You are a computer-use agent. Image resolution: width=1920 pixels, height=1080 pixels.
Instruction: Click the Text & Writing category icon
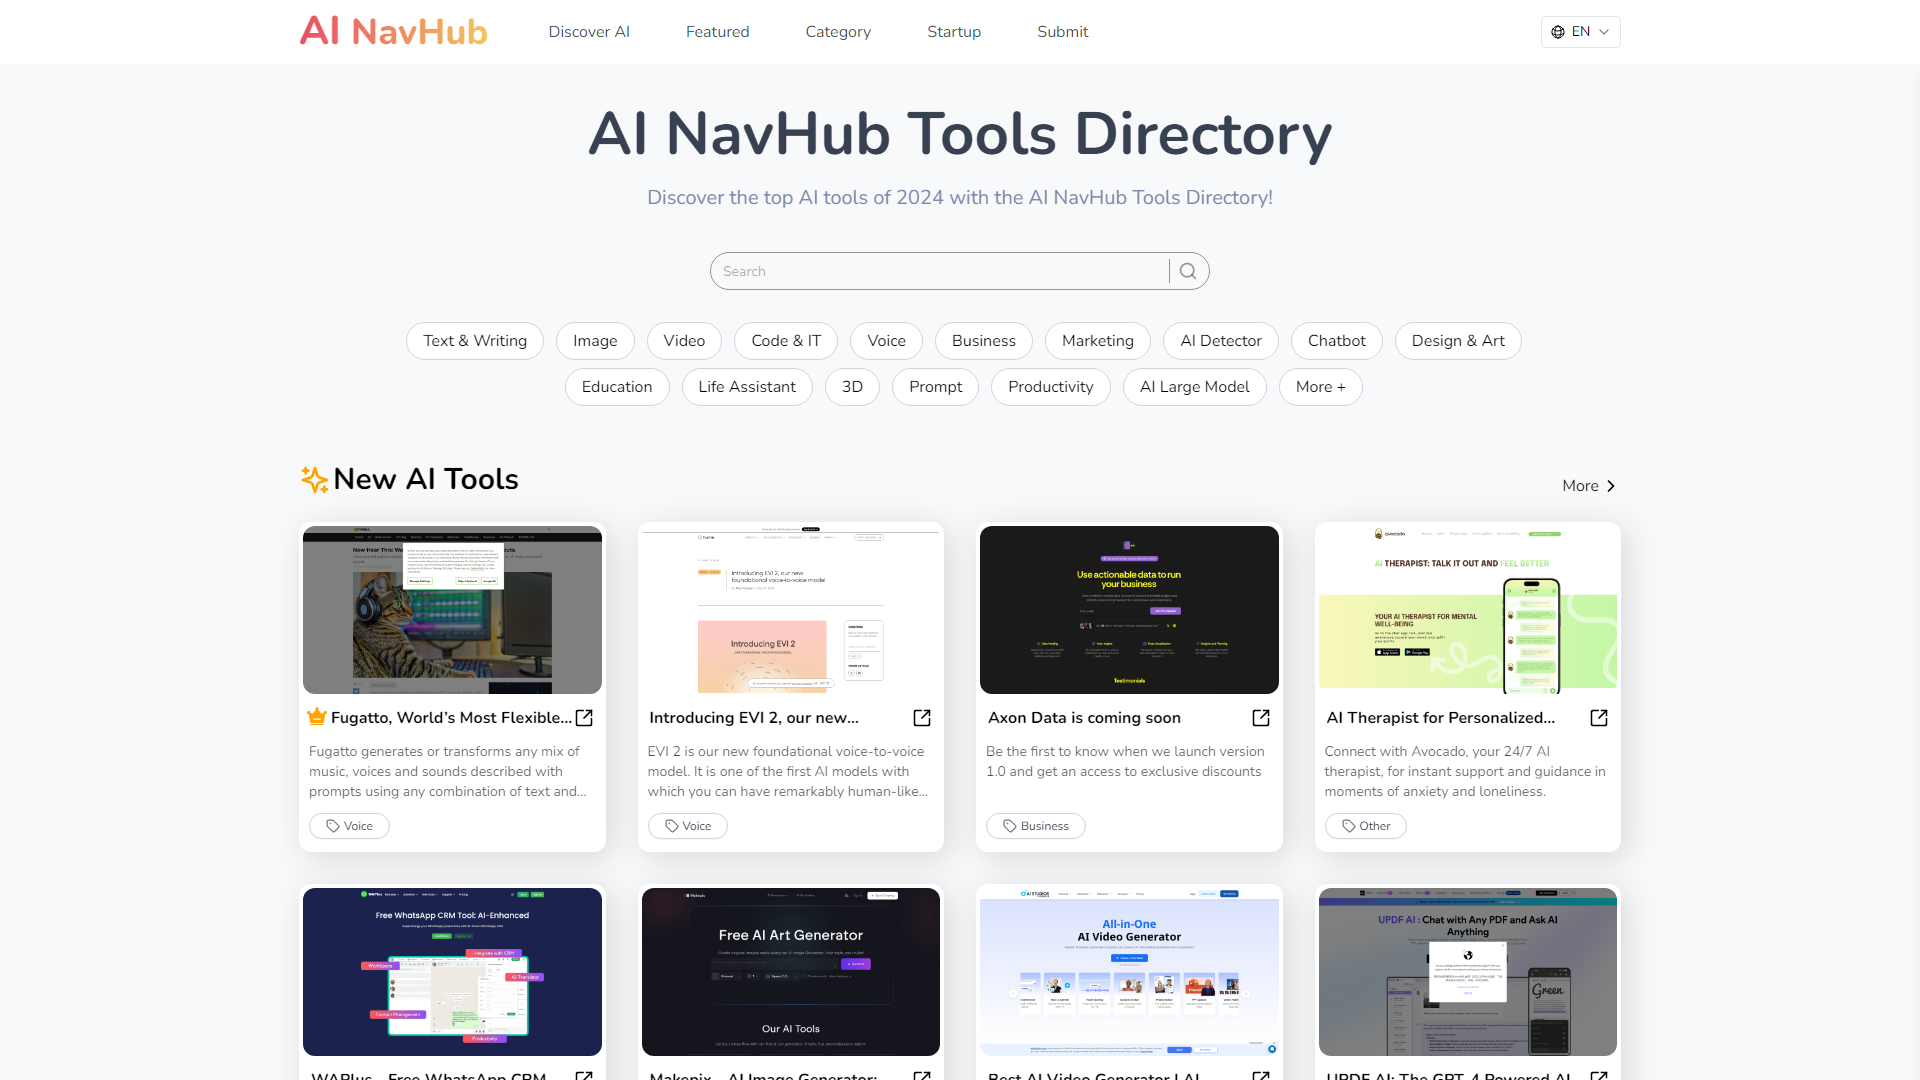click(475, 340)
